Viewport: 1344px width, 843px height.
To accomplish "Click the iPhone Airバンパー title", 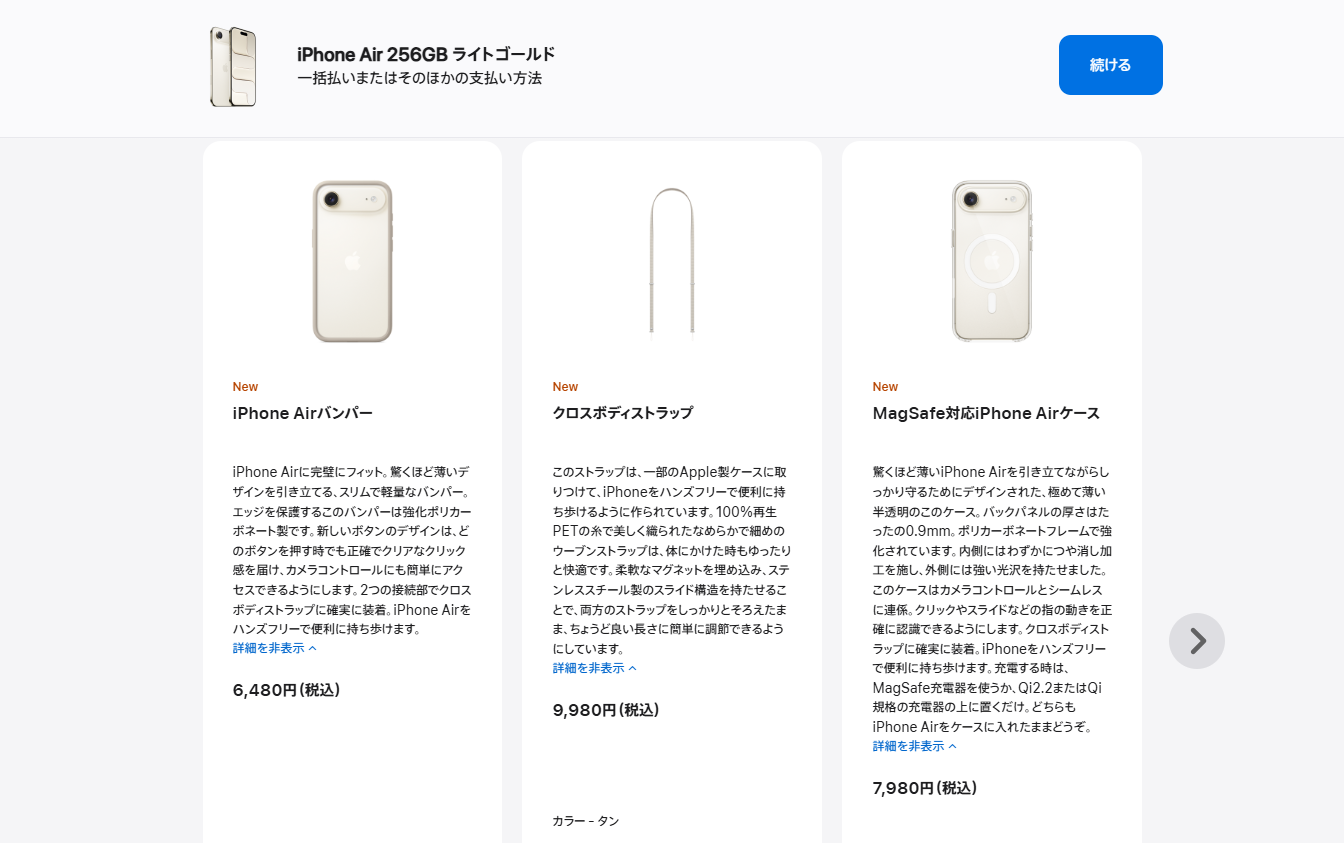I will click(x=303, y=413).
